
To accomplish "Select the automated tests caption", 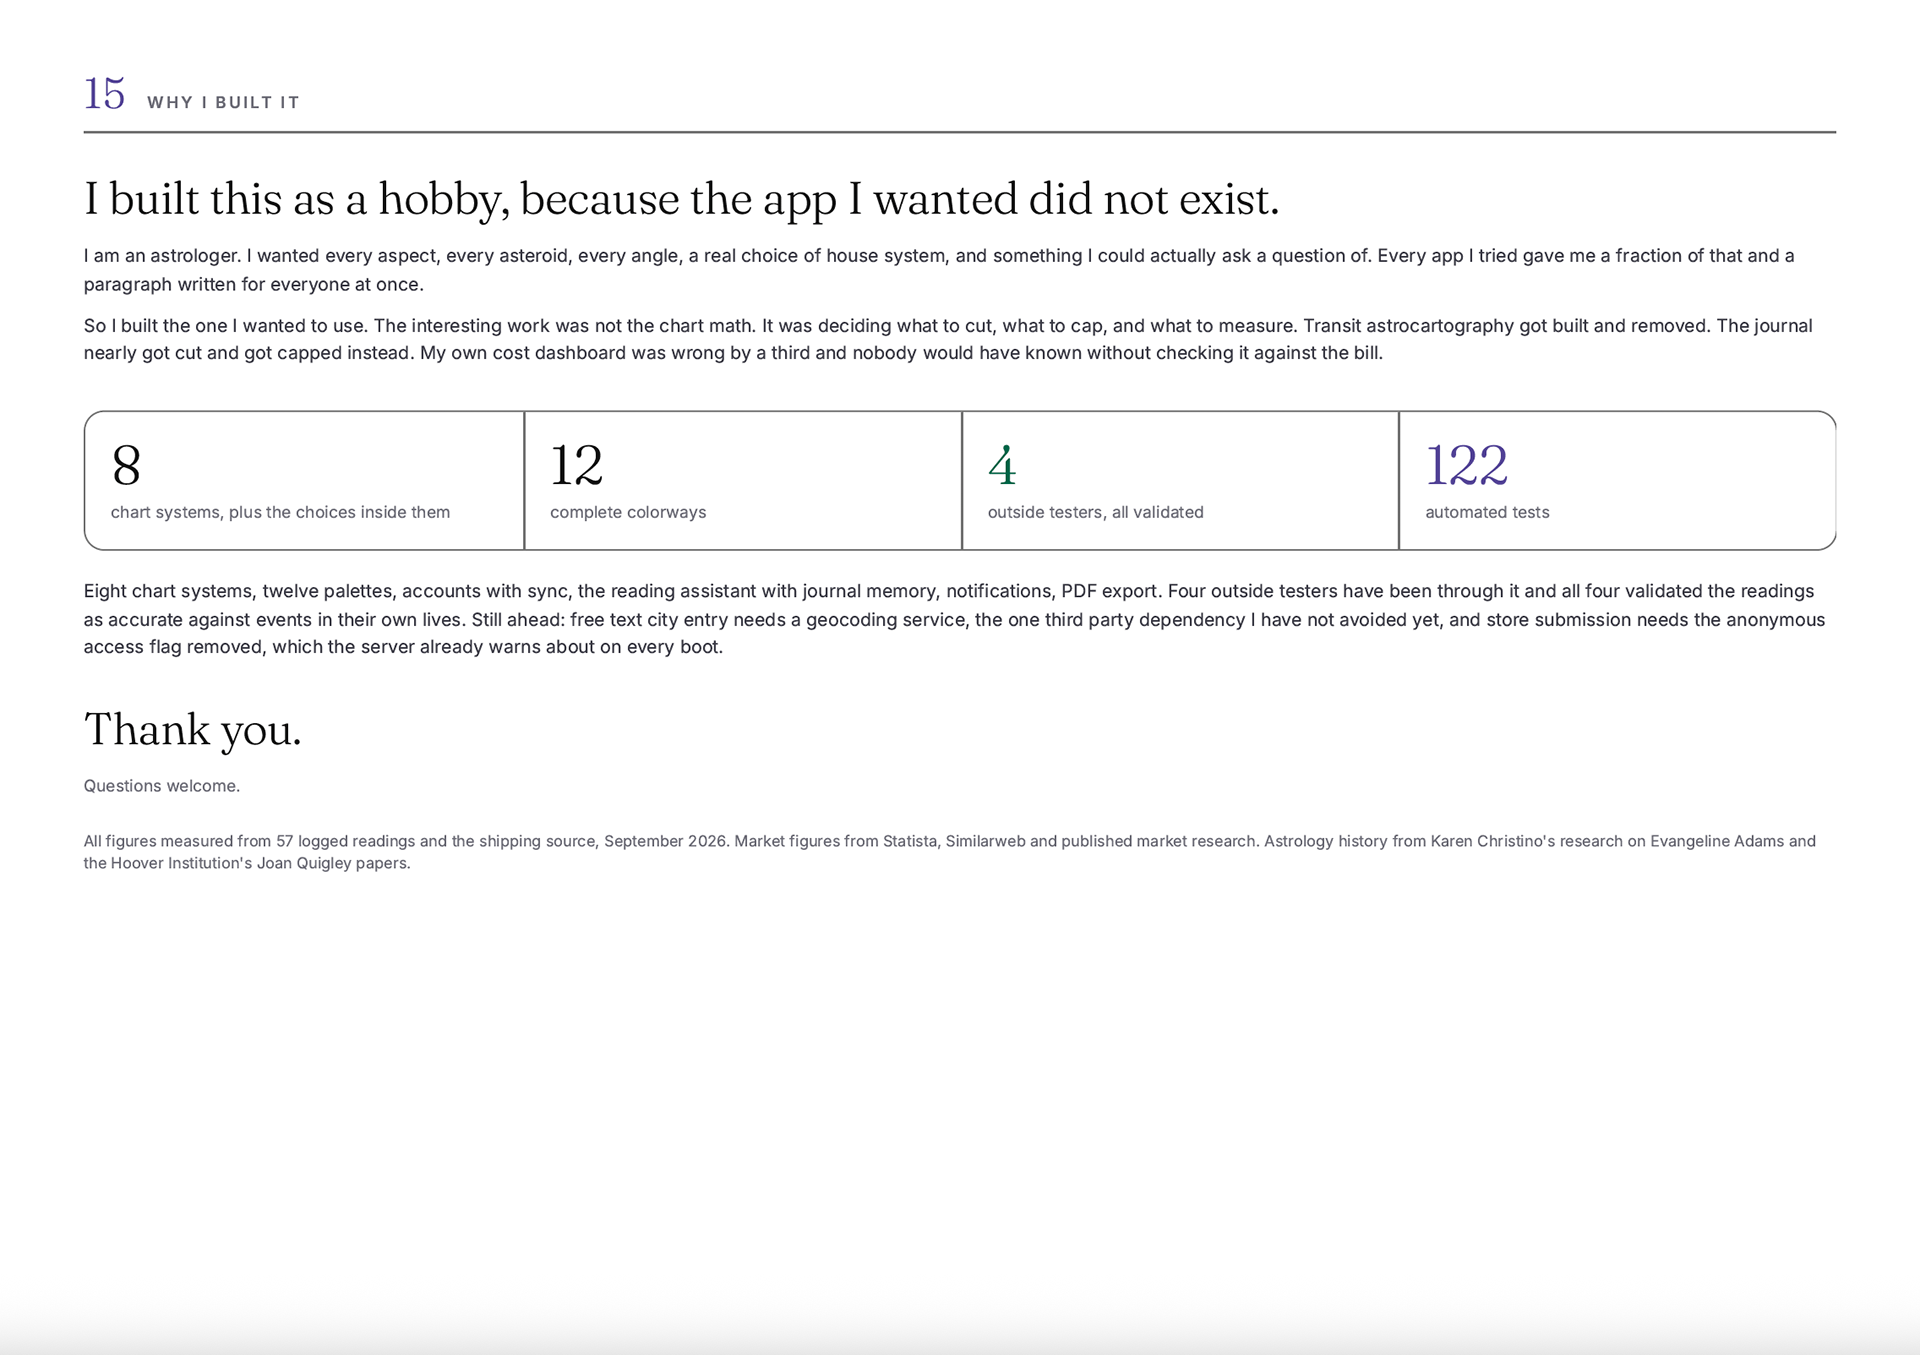I will (x=1487, y=512).
